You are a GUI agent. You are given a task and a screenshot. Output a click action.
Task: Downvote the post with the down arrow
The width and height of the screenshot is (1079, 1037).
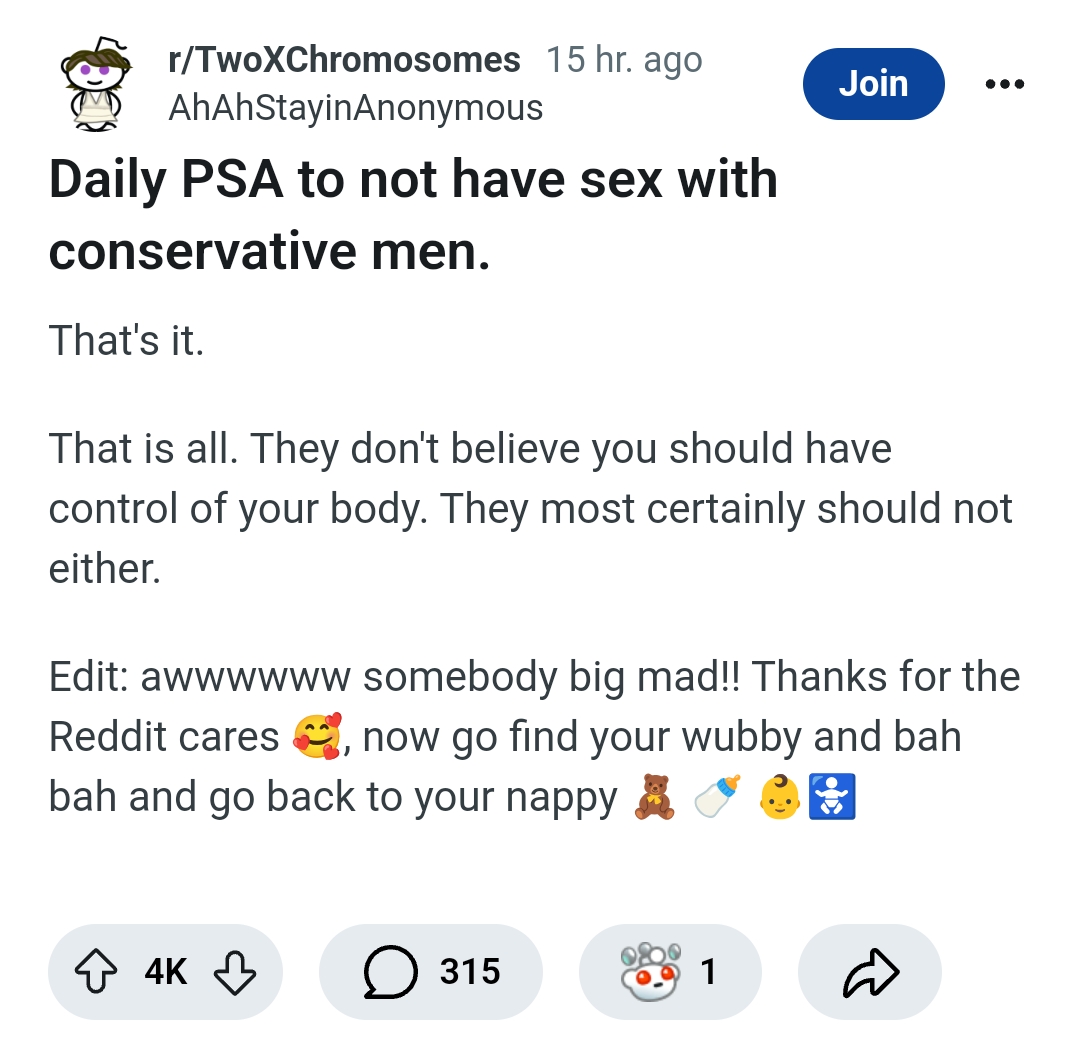[235, 972]
